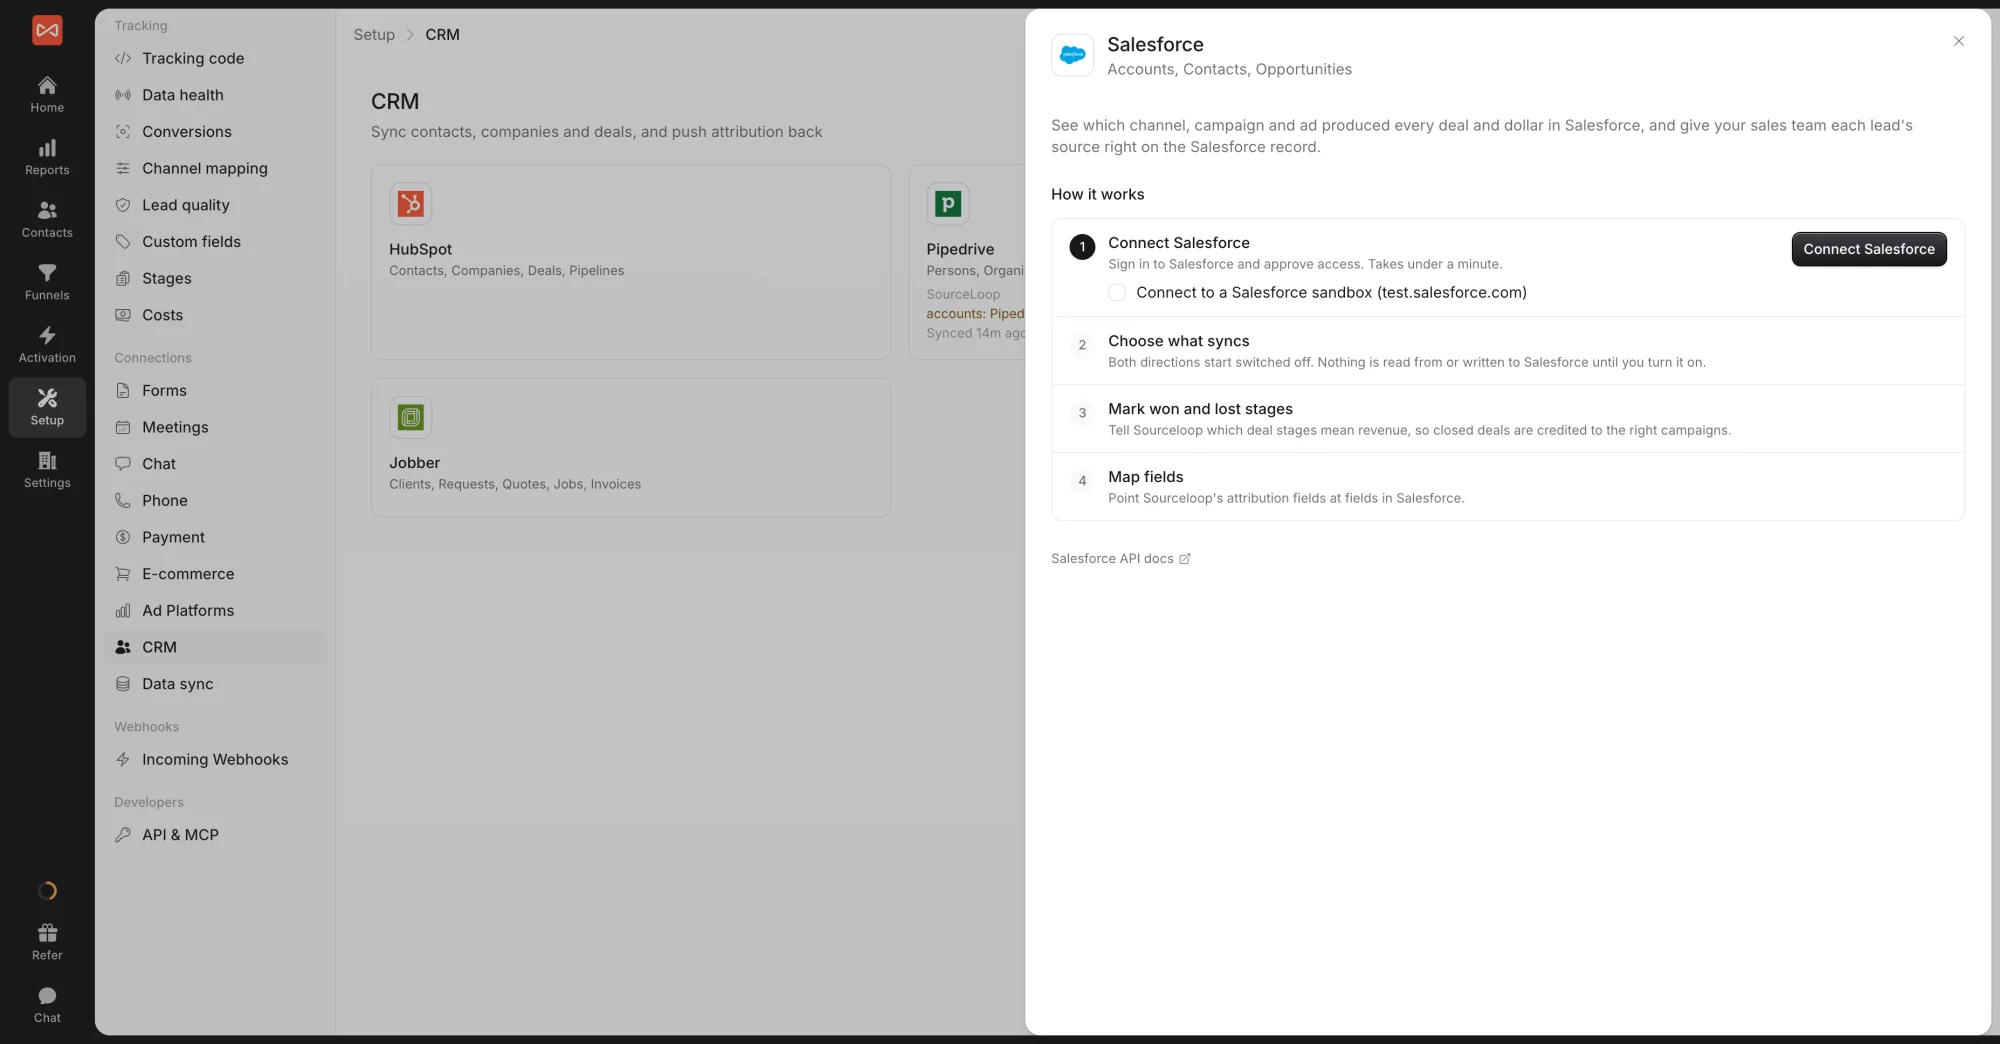Open Stages page
This screenshot has width=2000, height=1044.
[215, 278]
